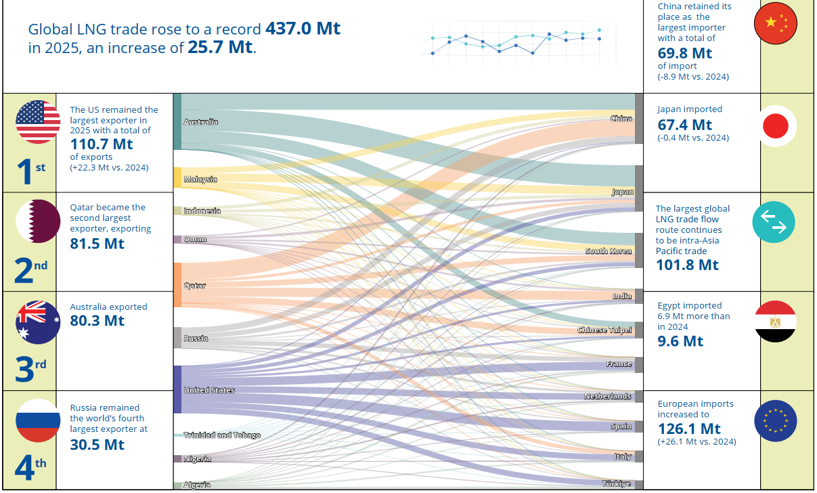817x493 pixels.
Task: Click the Russia exporter label
Action: pyautogui.click(x=196, y=339)
